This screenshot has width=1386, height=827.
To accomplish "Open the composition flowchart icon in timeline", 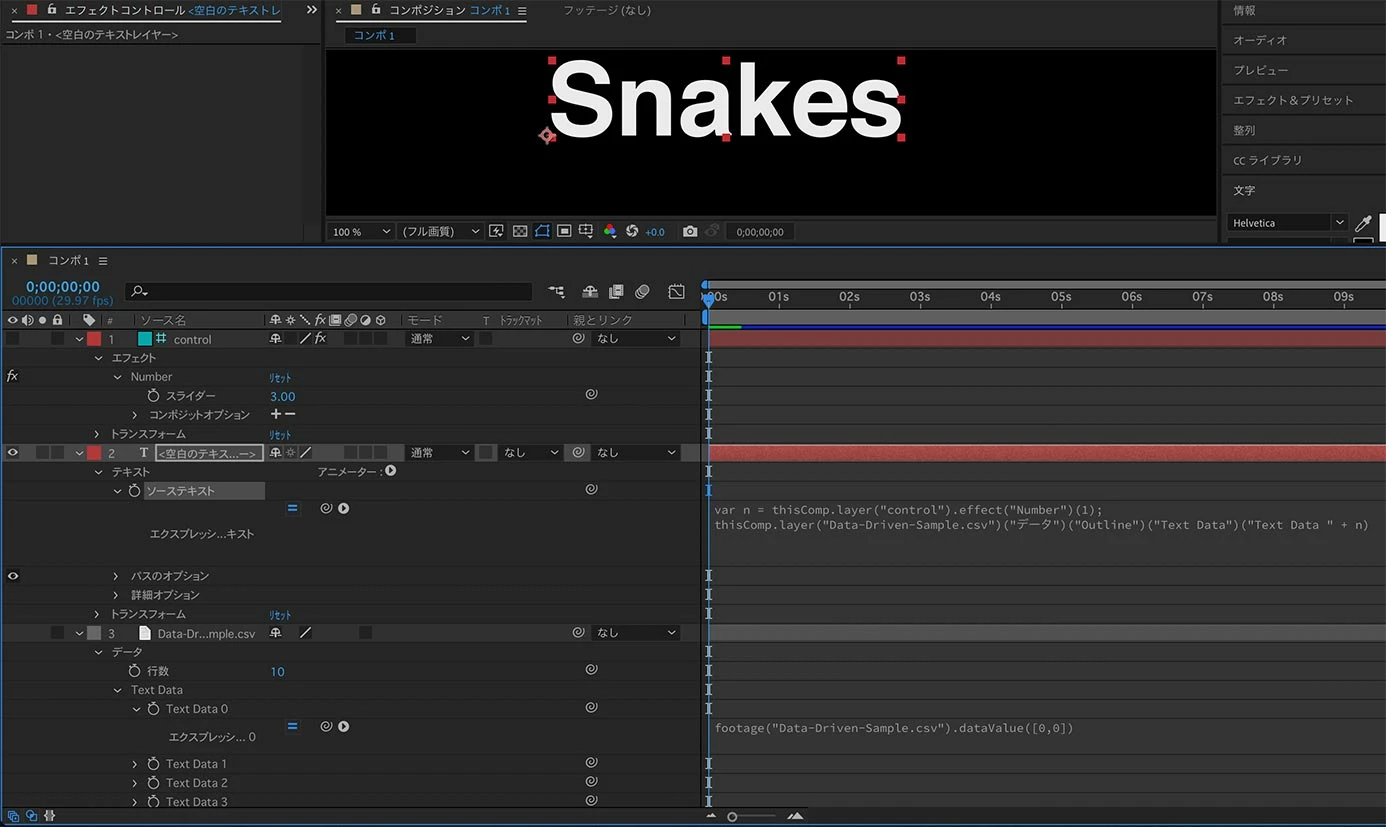I will (557, 291).
